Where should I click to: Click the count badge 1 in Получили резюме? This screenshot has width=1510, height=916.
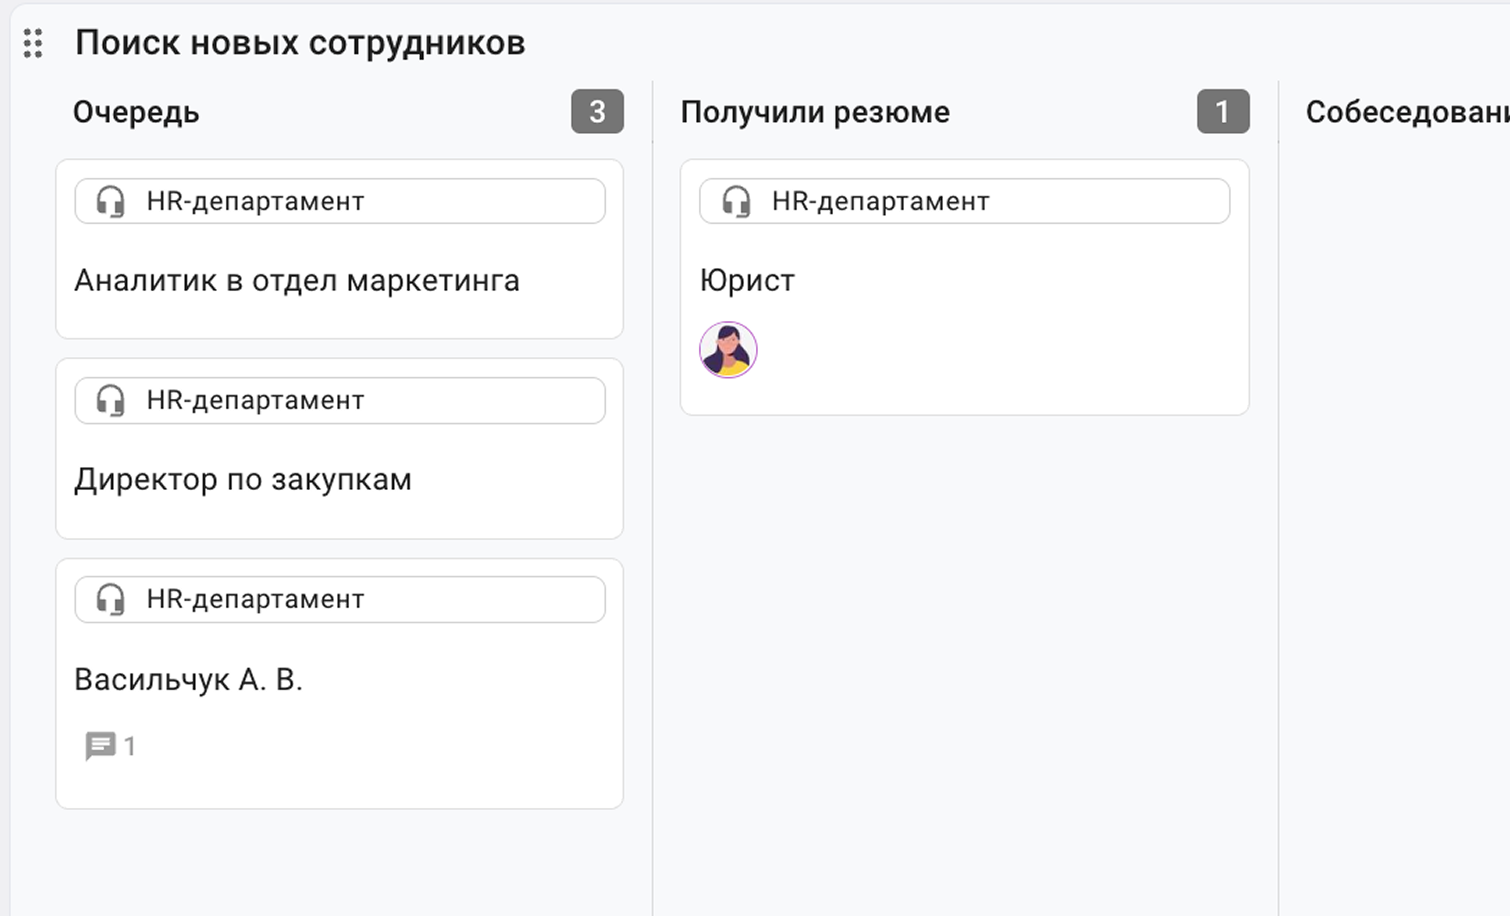1222,112
